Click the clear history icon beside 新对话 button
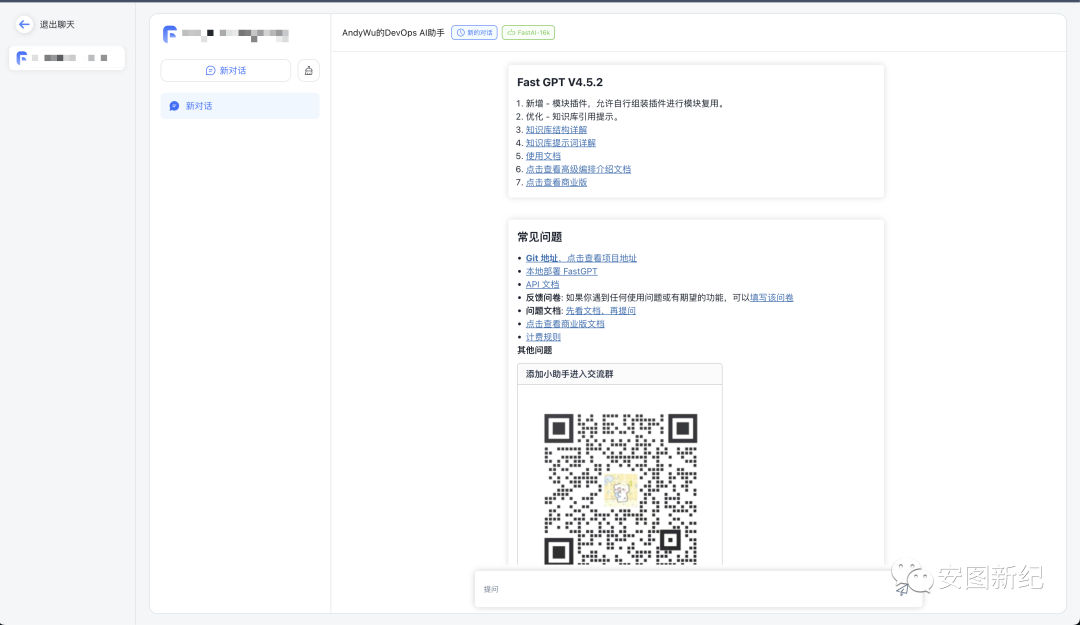Viewport: 1080px width, 625px height. click(309, 71)
